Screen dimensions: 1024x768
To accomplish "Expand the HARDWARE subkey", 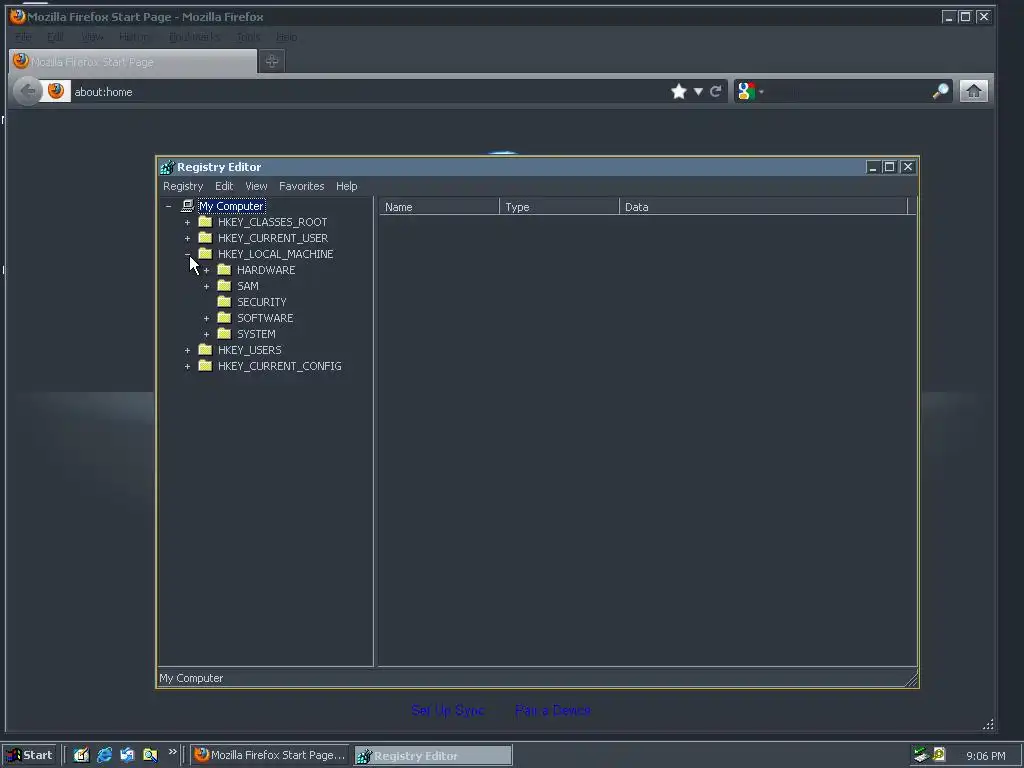I will click(x=206, y=270).
